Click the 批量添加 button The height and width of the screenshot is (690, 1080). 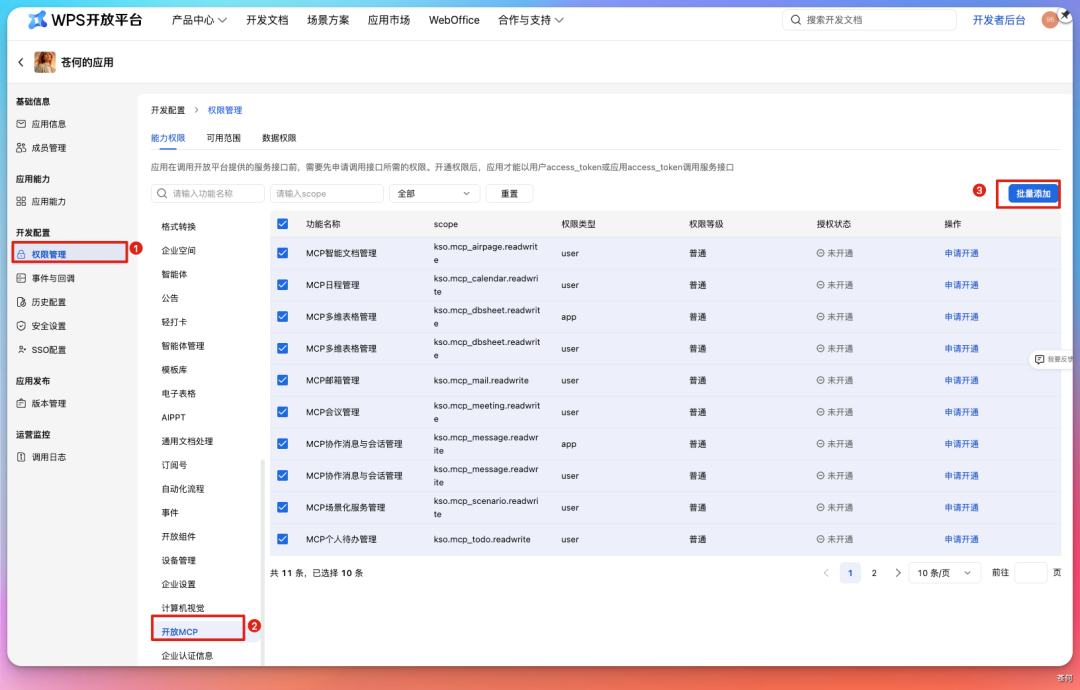1033,194
